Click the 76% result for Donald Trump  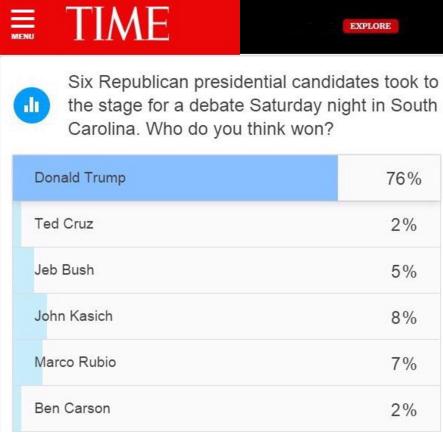pos(404,178)
